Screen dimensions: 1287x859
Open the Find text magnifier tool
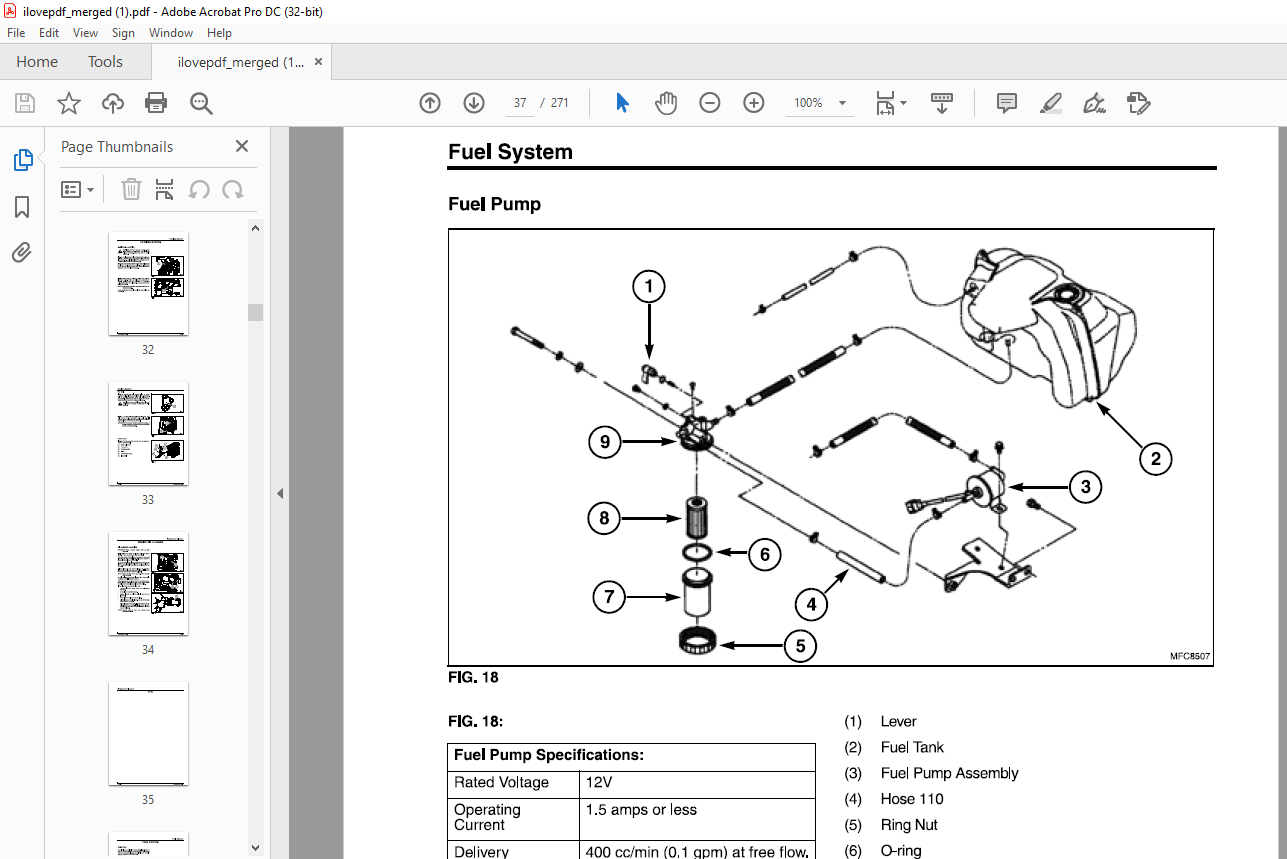click(201, 103)
